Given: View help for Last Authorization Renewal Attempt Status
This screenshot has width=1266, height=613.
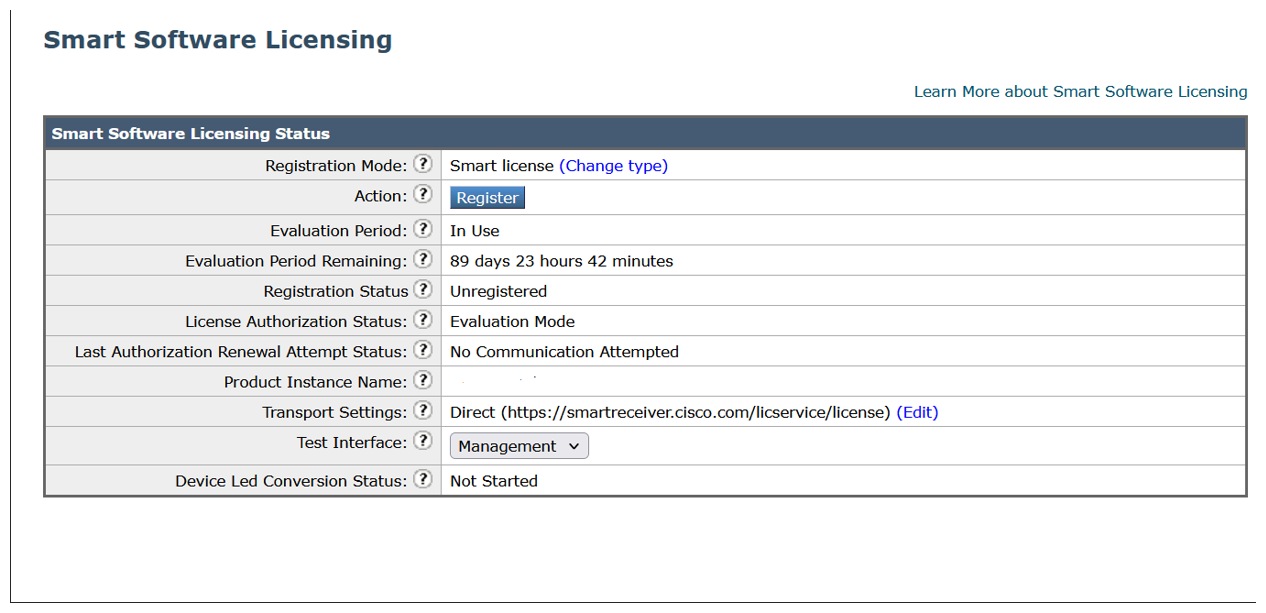Looking at the screenshot, I should 423,351.
